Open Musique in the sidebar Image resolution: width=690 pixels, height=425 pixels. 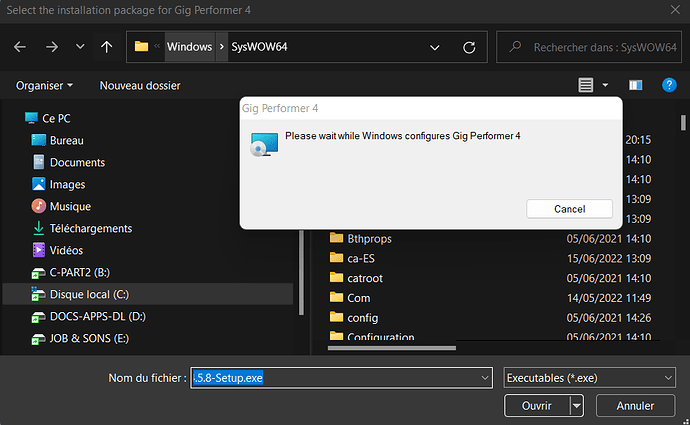[70, 206]
